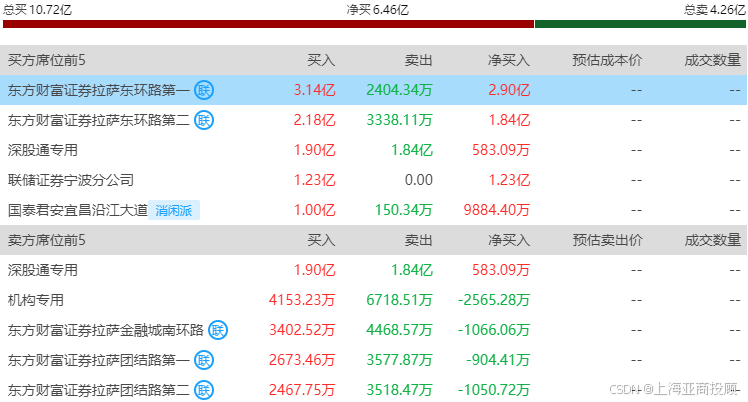748x402 pixels.
Task: Open 深股通专用 in buyer top 5
Action: coord(43,150)
